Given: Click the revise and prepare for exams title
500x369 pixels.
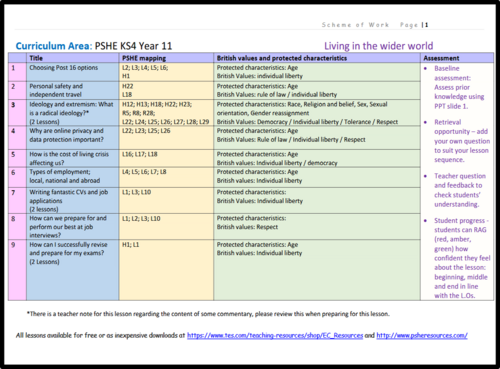Looking at the screenshot, I should [68, 253].
